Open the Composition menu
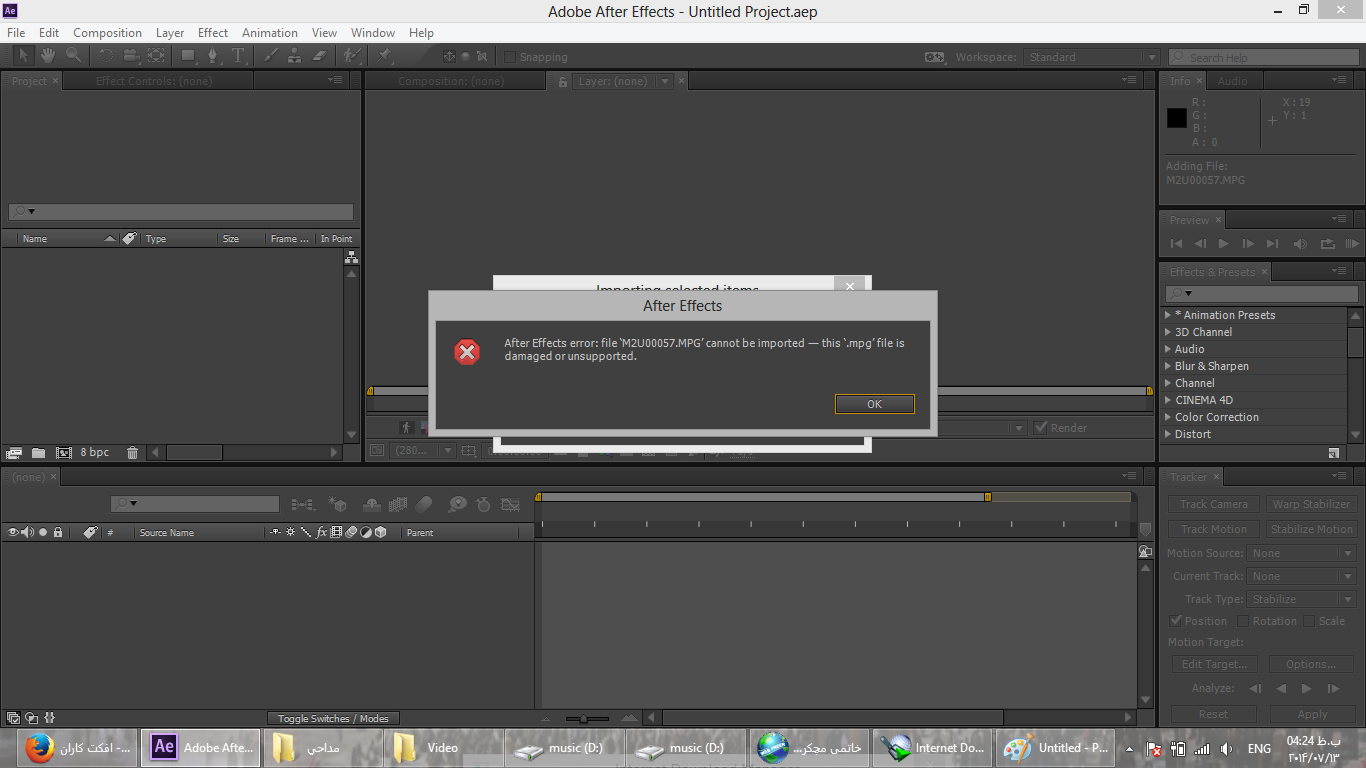The height and width of the screenshot is (768, 1366). pyautogui.click(x=107, y=33)
